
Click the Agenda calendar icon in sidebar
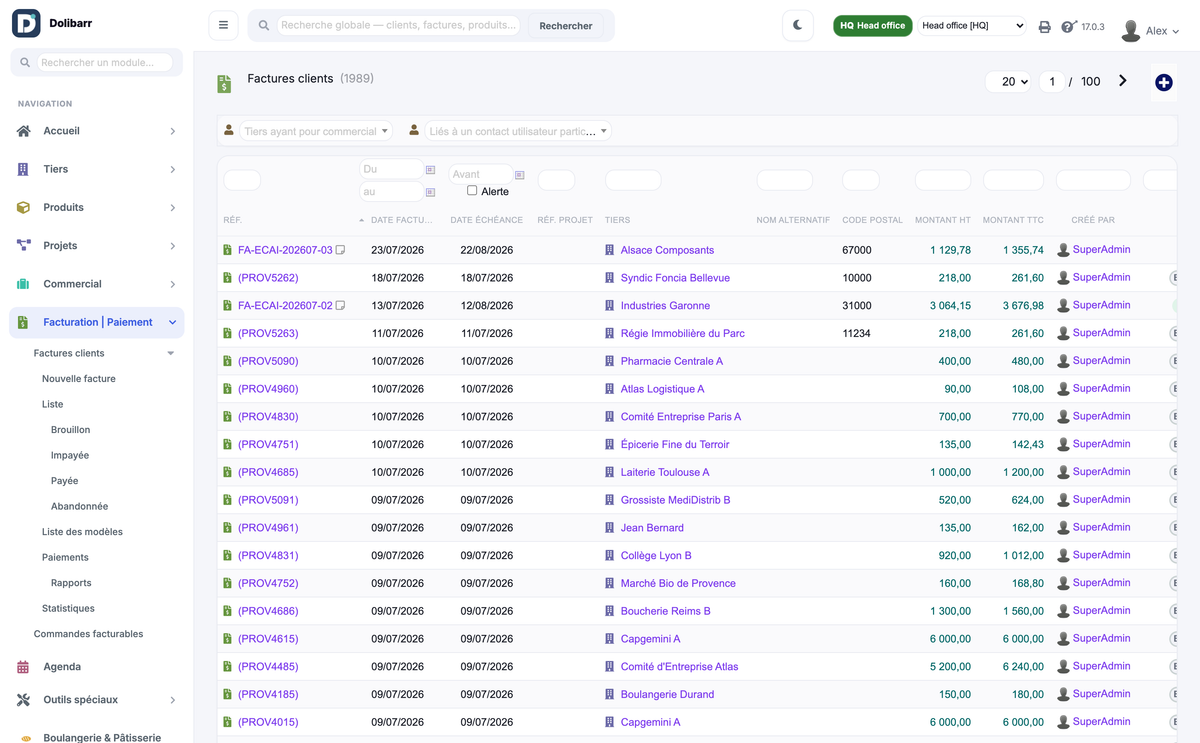23,667
